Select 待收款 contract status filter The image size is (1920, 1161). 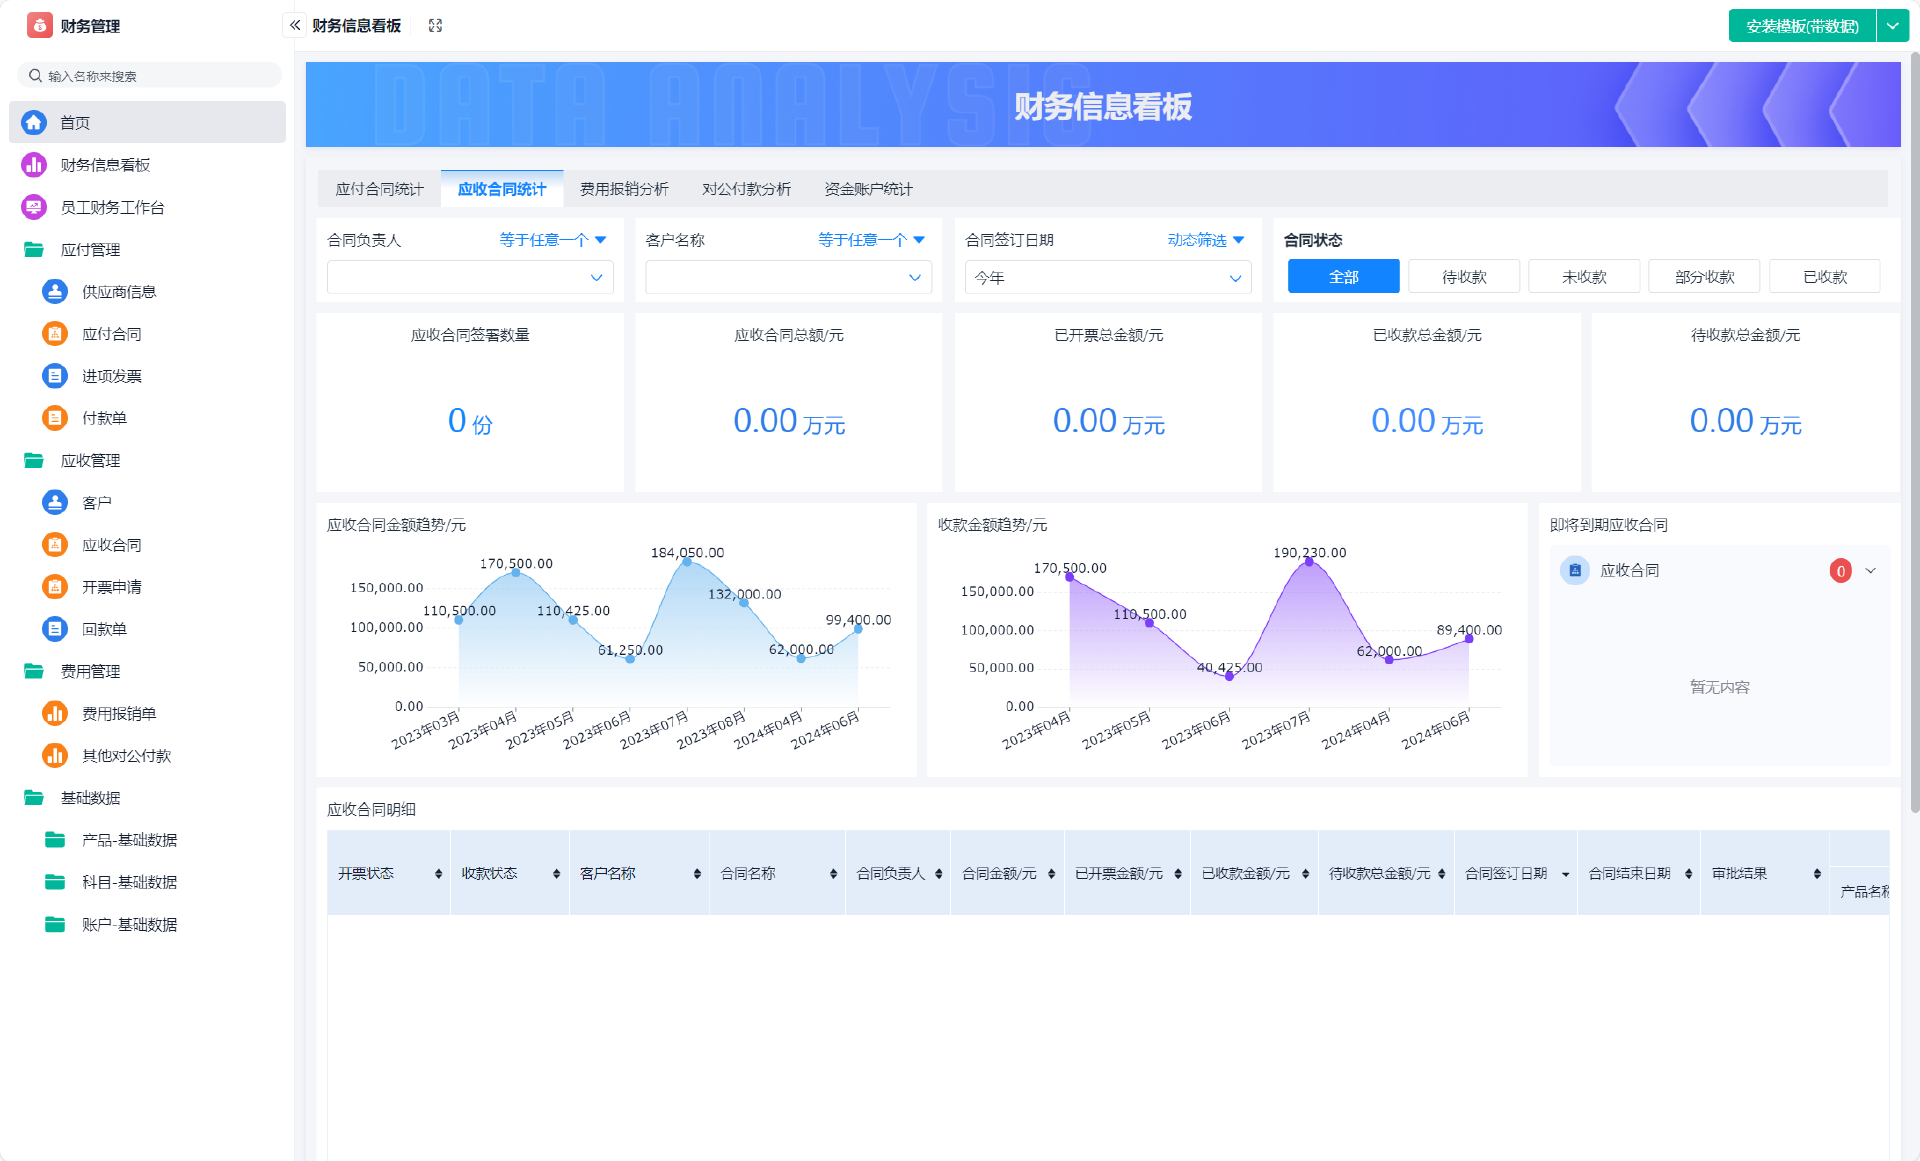(1463, 277)
